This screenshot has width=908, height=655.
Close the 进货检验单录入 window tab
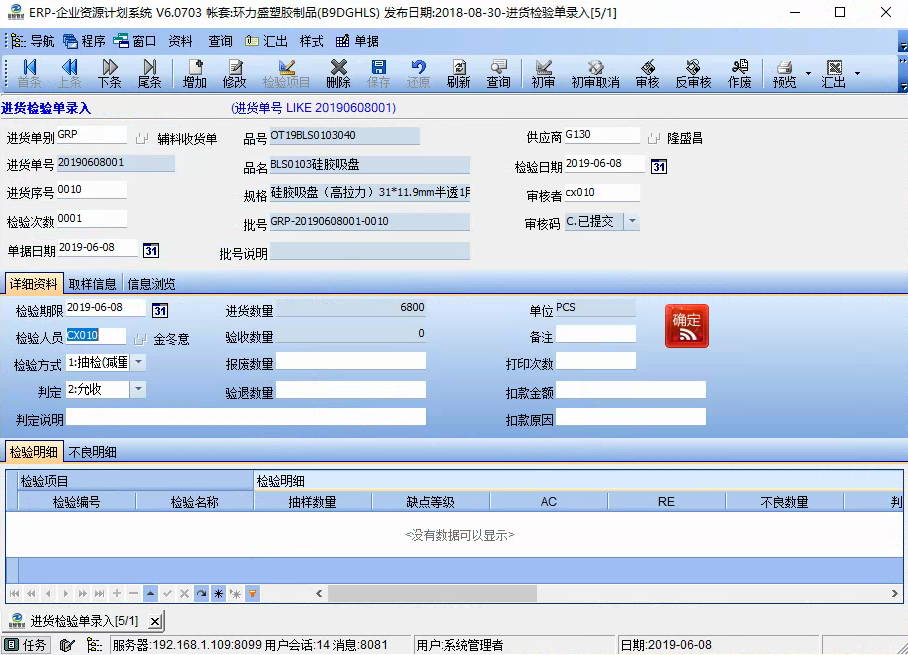(155, 621)
